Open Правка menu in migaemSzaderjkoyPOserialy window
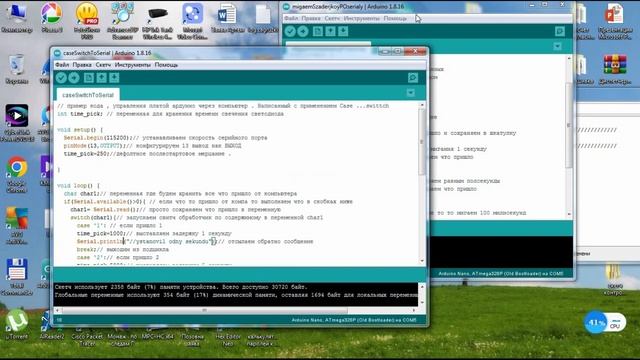This screenshot has height=360, width=640. coord(311,18)
